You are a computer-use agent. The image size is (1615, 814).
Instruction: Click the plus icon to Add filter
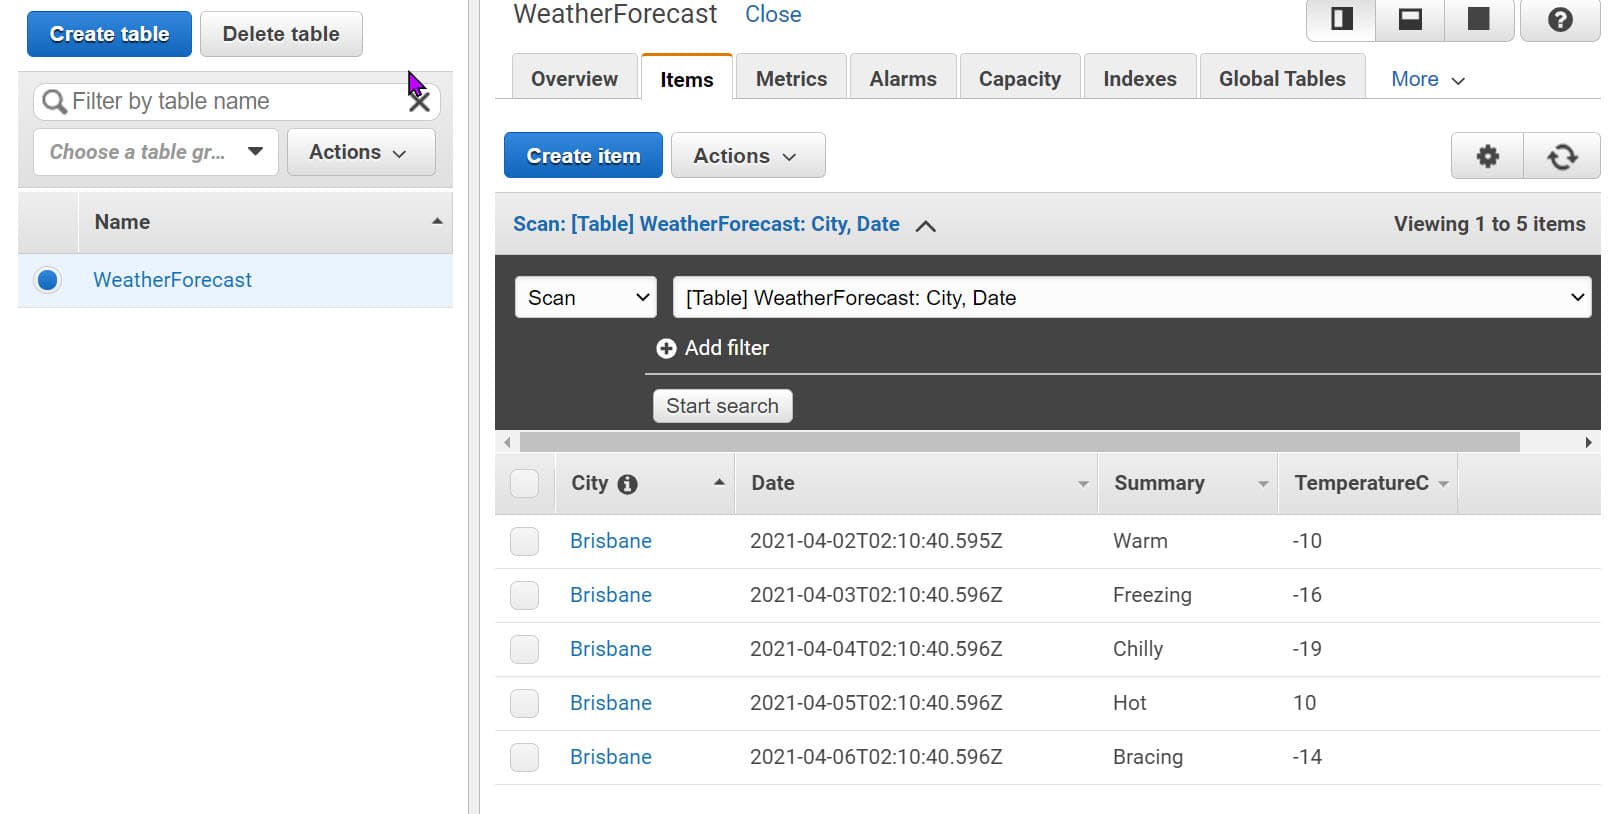click(666, 348)
